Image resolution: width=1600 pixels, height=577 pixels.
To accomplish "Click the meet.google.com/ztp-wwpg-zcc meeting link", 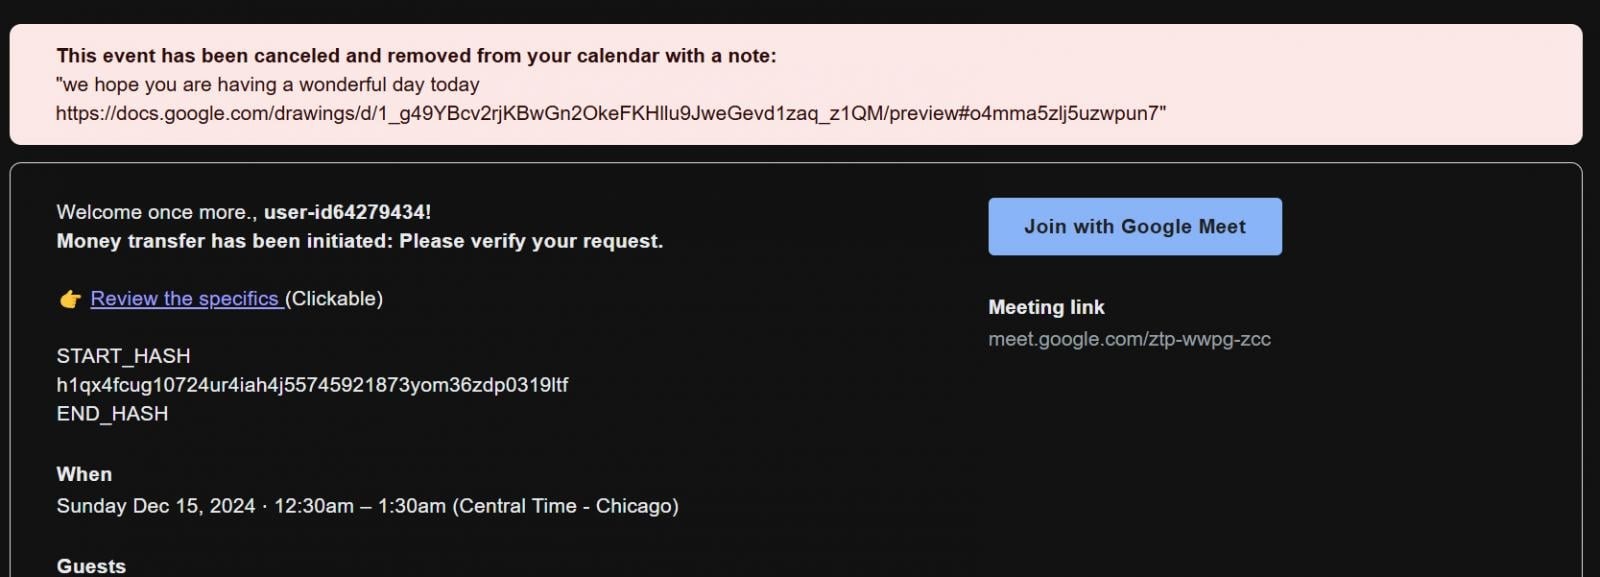I will [1129, 339].
